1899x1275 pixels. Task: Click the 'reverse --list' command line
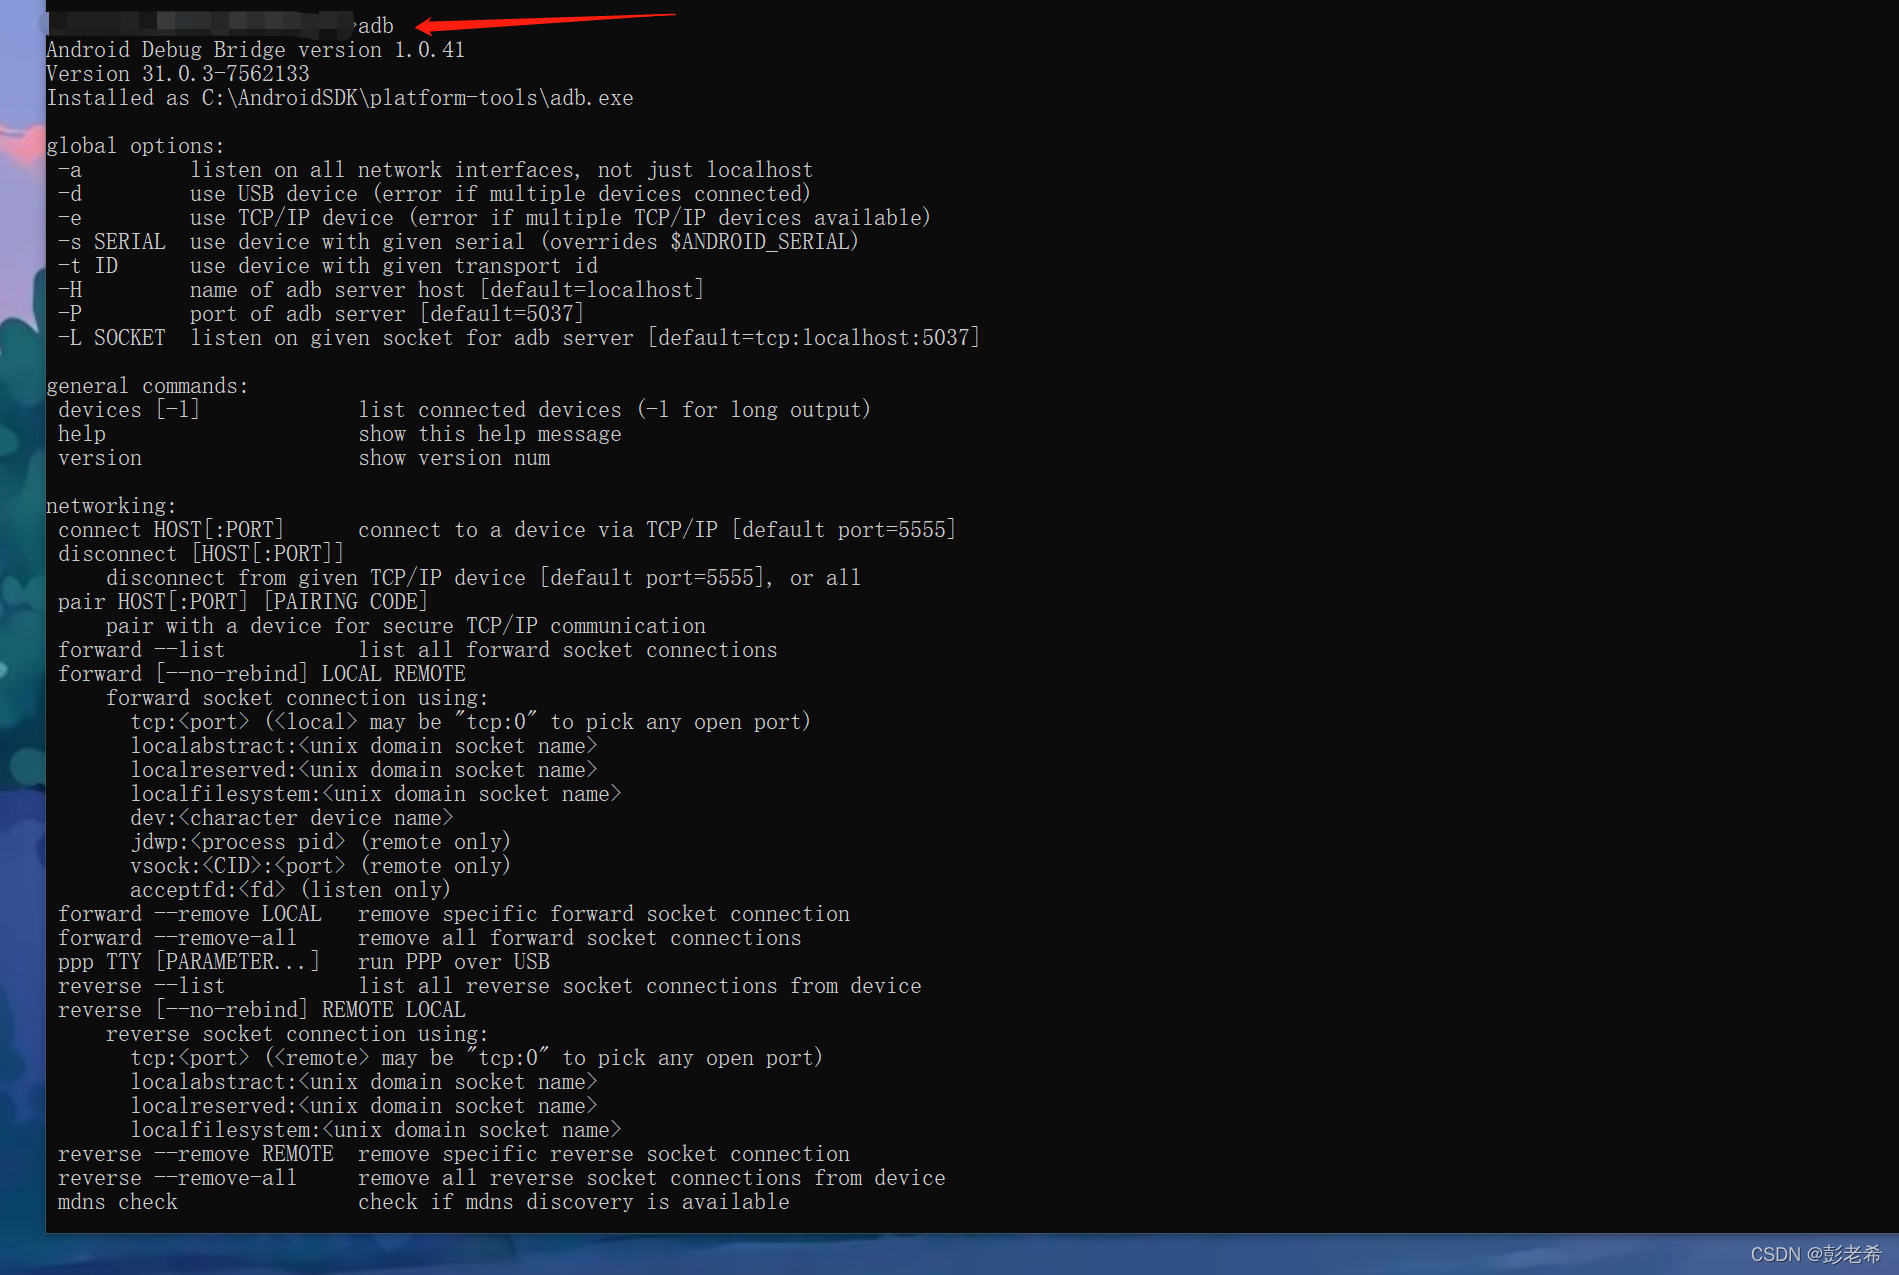point(490,986)
